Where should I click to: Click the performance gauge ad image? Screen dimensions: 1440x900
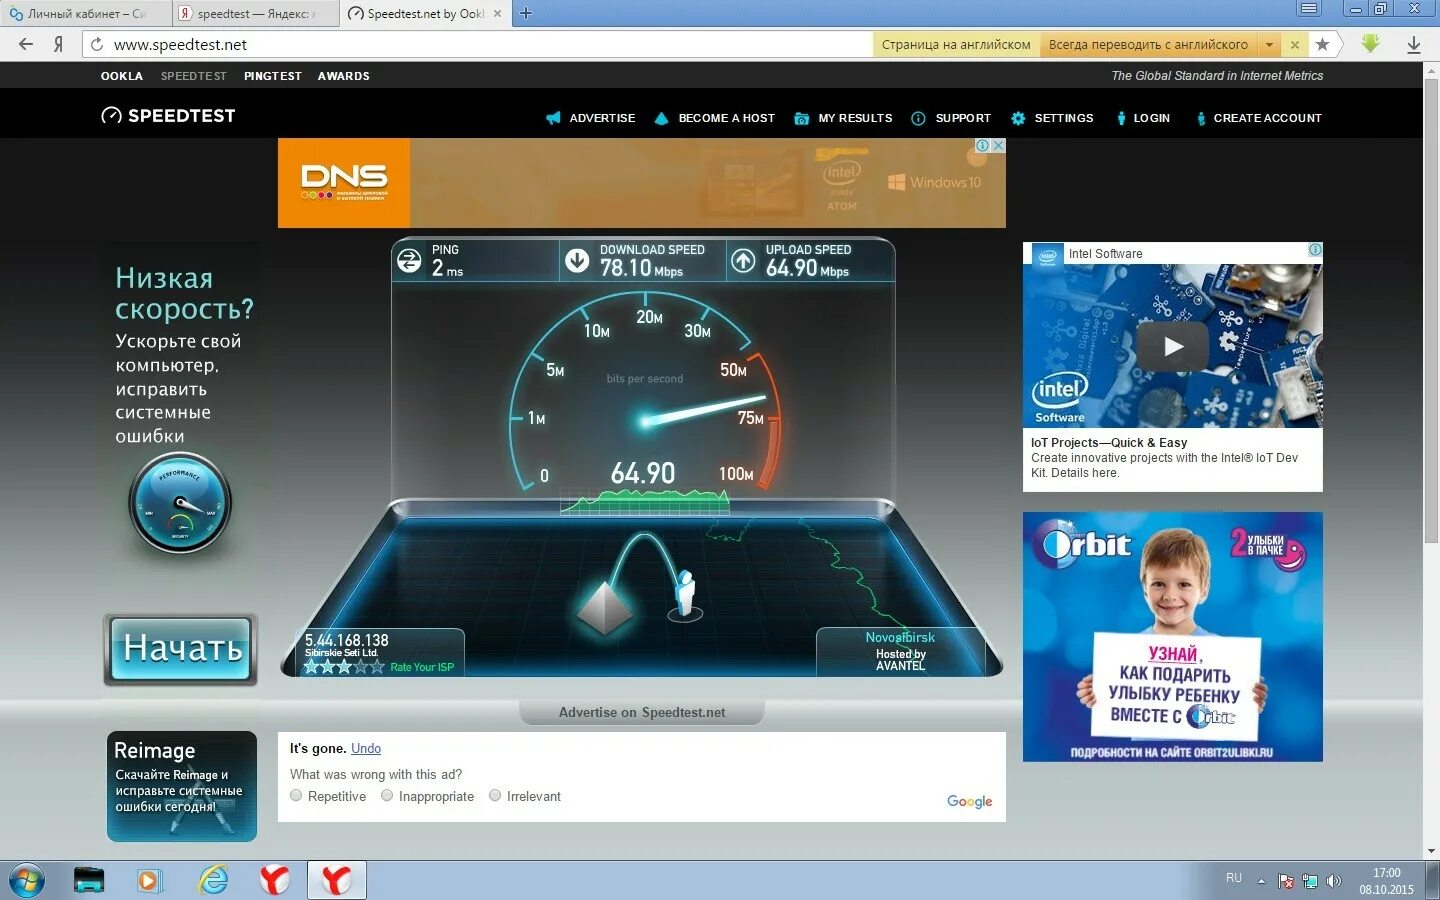(180, 503)
